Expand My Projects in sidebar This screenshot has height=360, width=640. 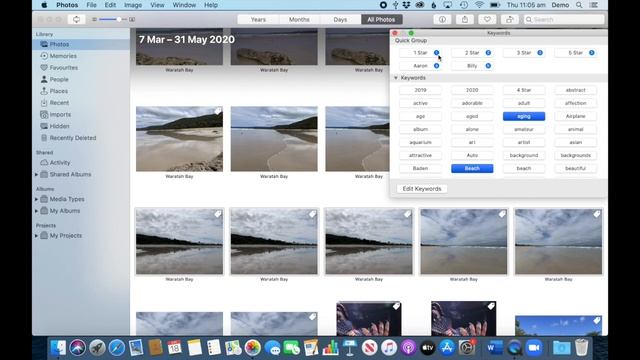coord(36,236)
